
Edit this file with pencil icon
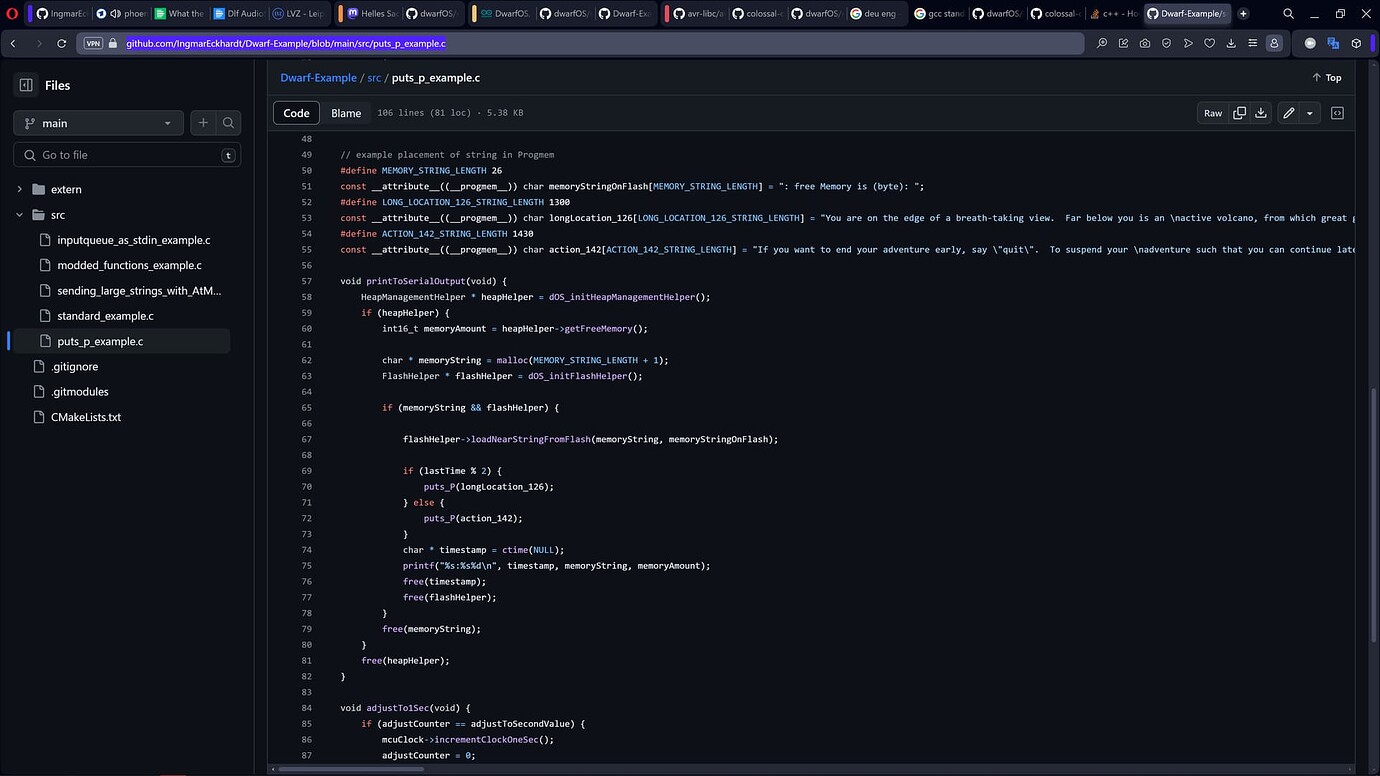(1289, 113)
